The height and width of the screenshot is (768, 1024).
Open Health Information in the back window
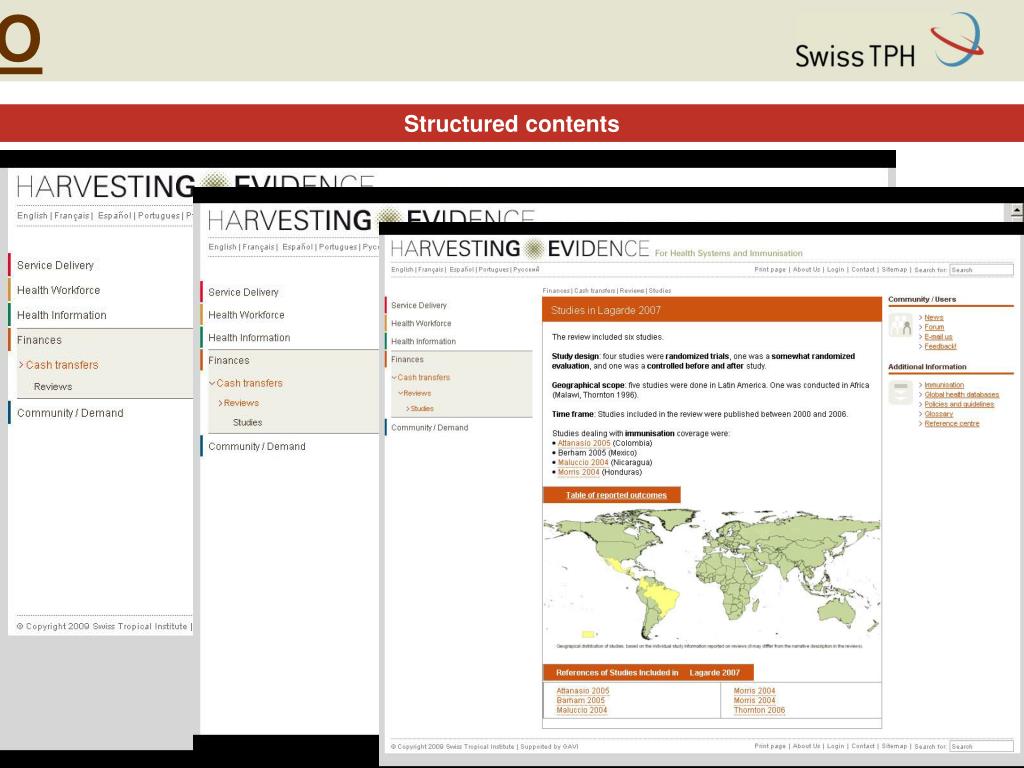click(x=61, y=315)
